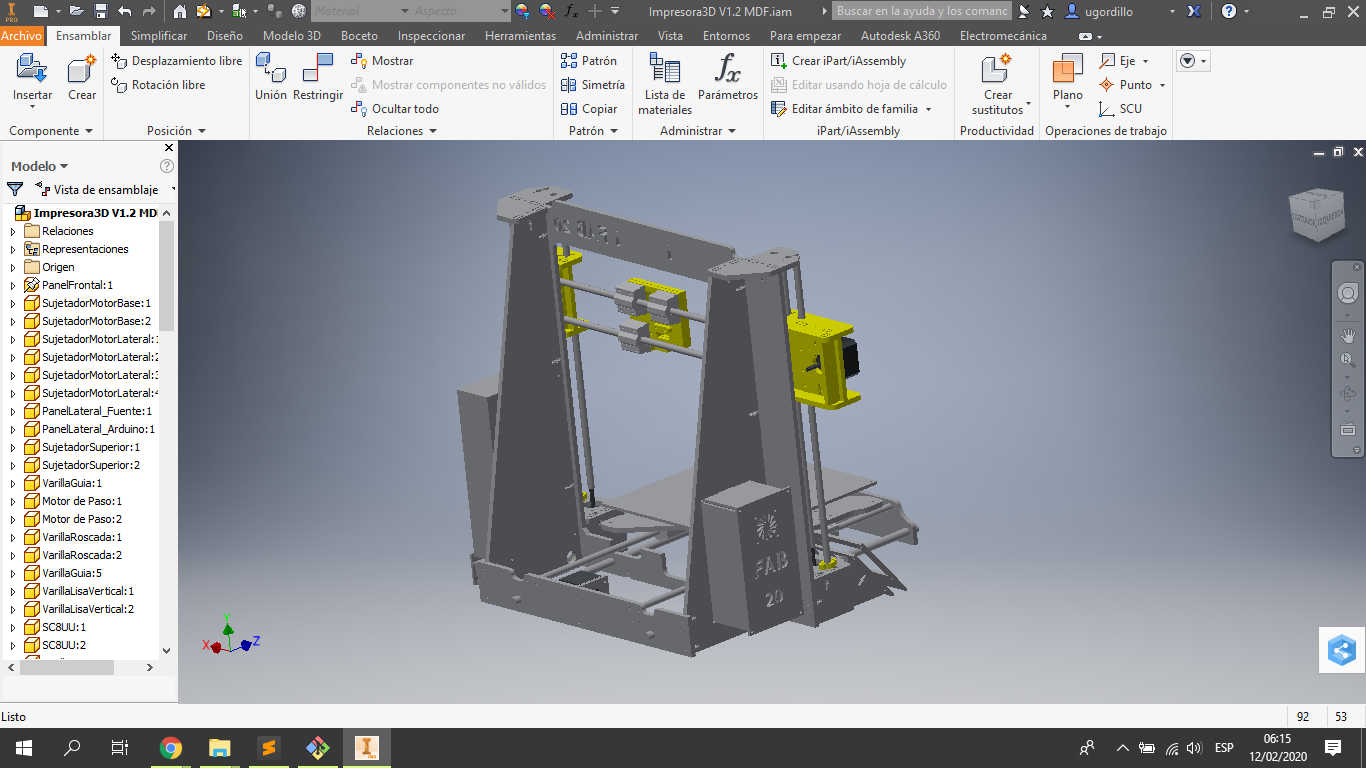Click the Punto work point tool
This screenshot has height=768, width=1366.
pos(1132,85)
